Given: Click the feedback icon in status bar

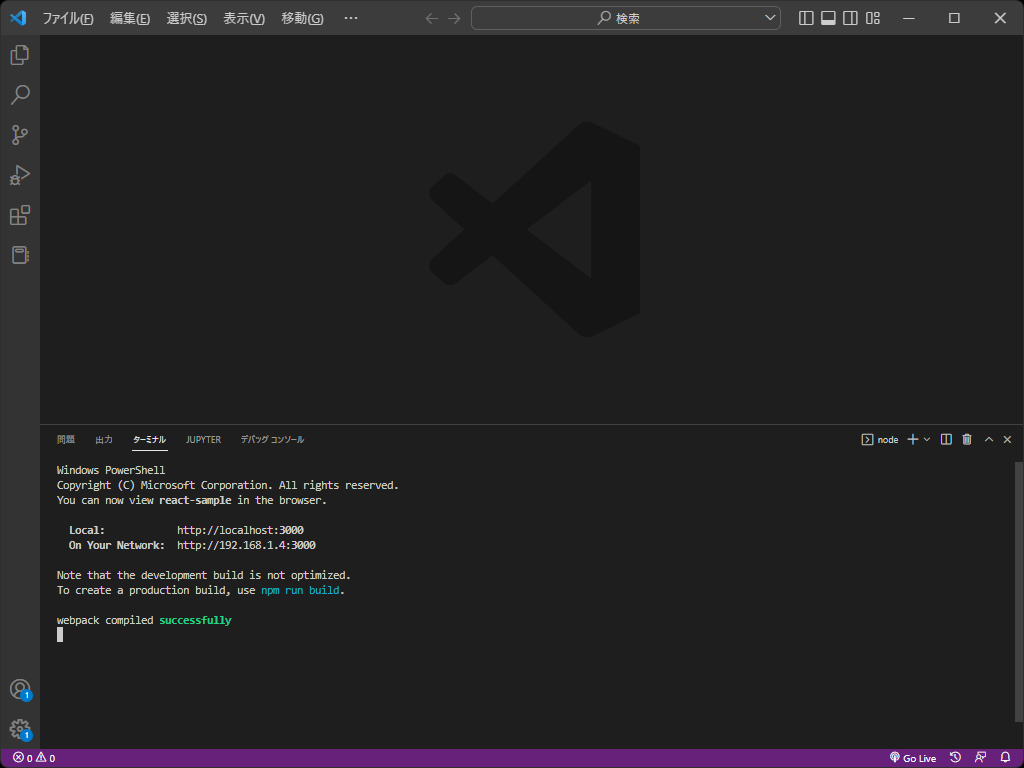Looking at the screenshot, I should (980, 758).
